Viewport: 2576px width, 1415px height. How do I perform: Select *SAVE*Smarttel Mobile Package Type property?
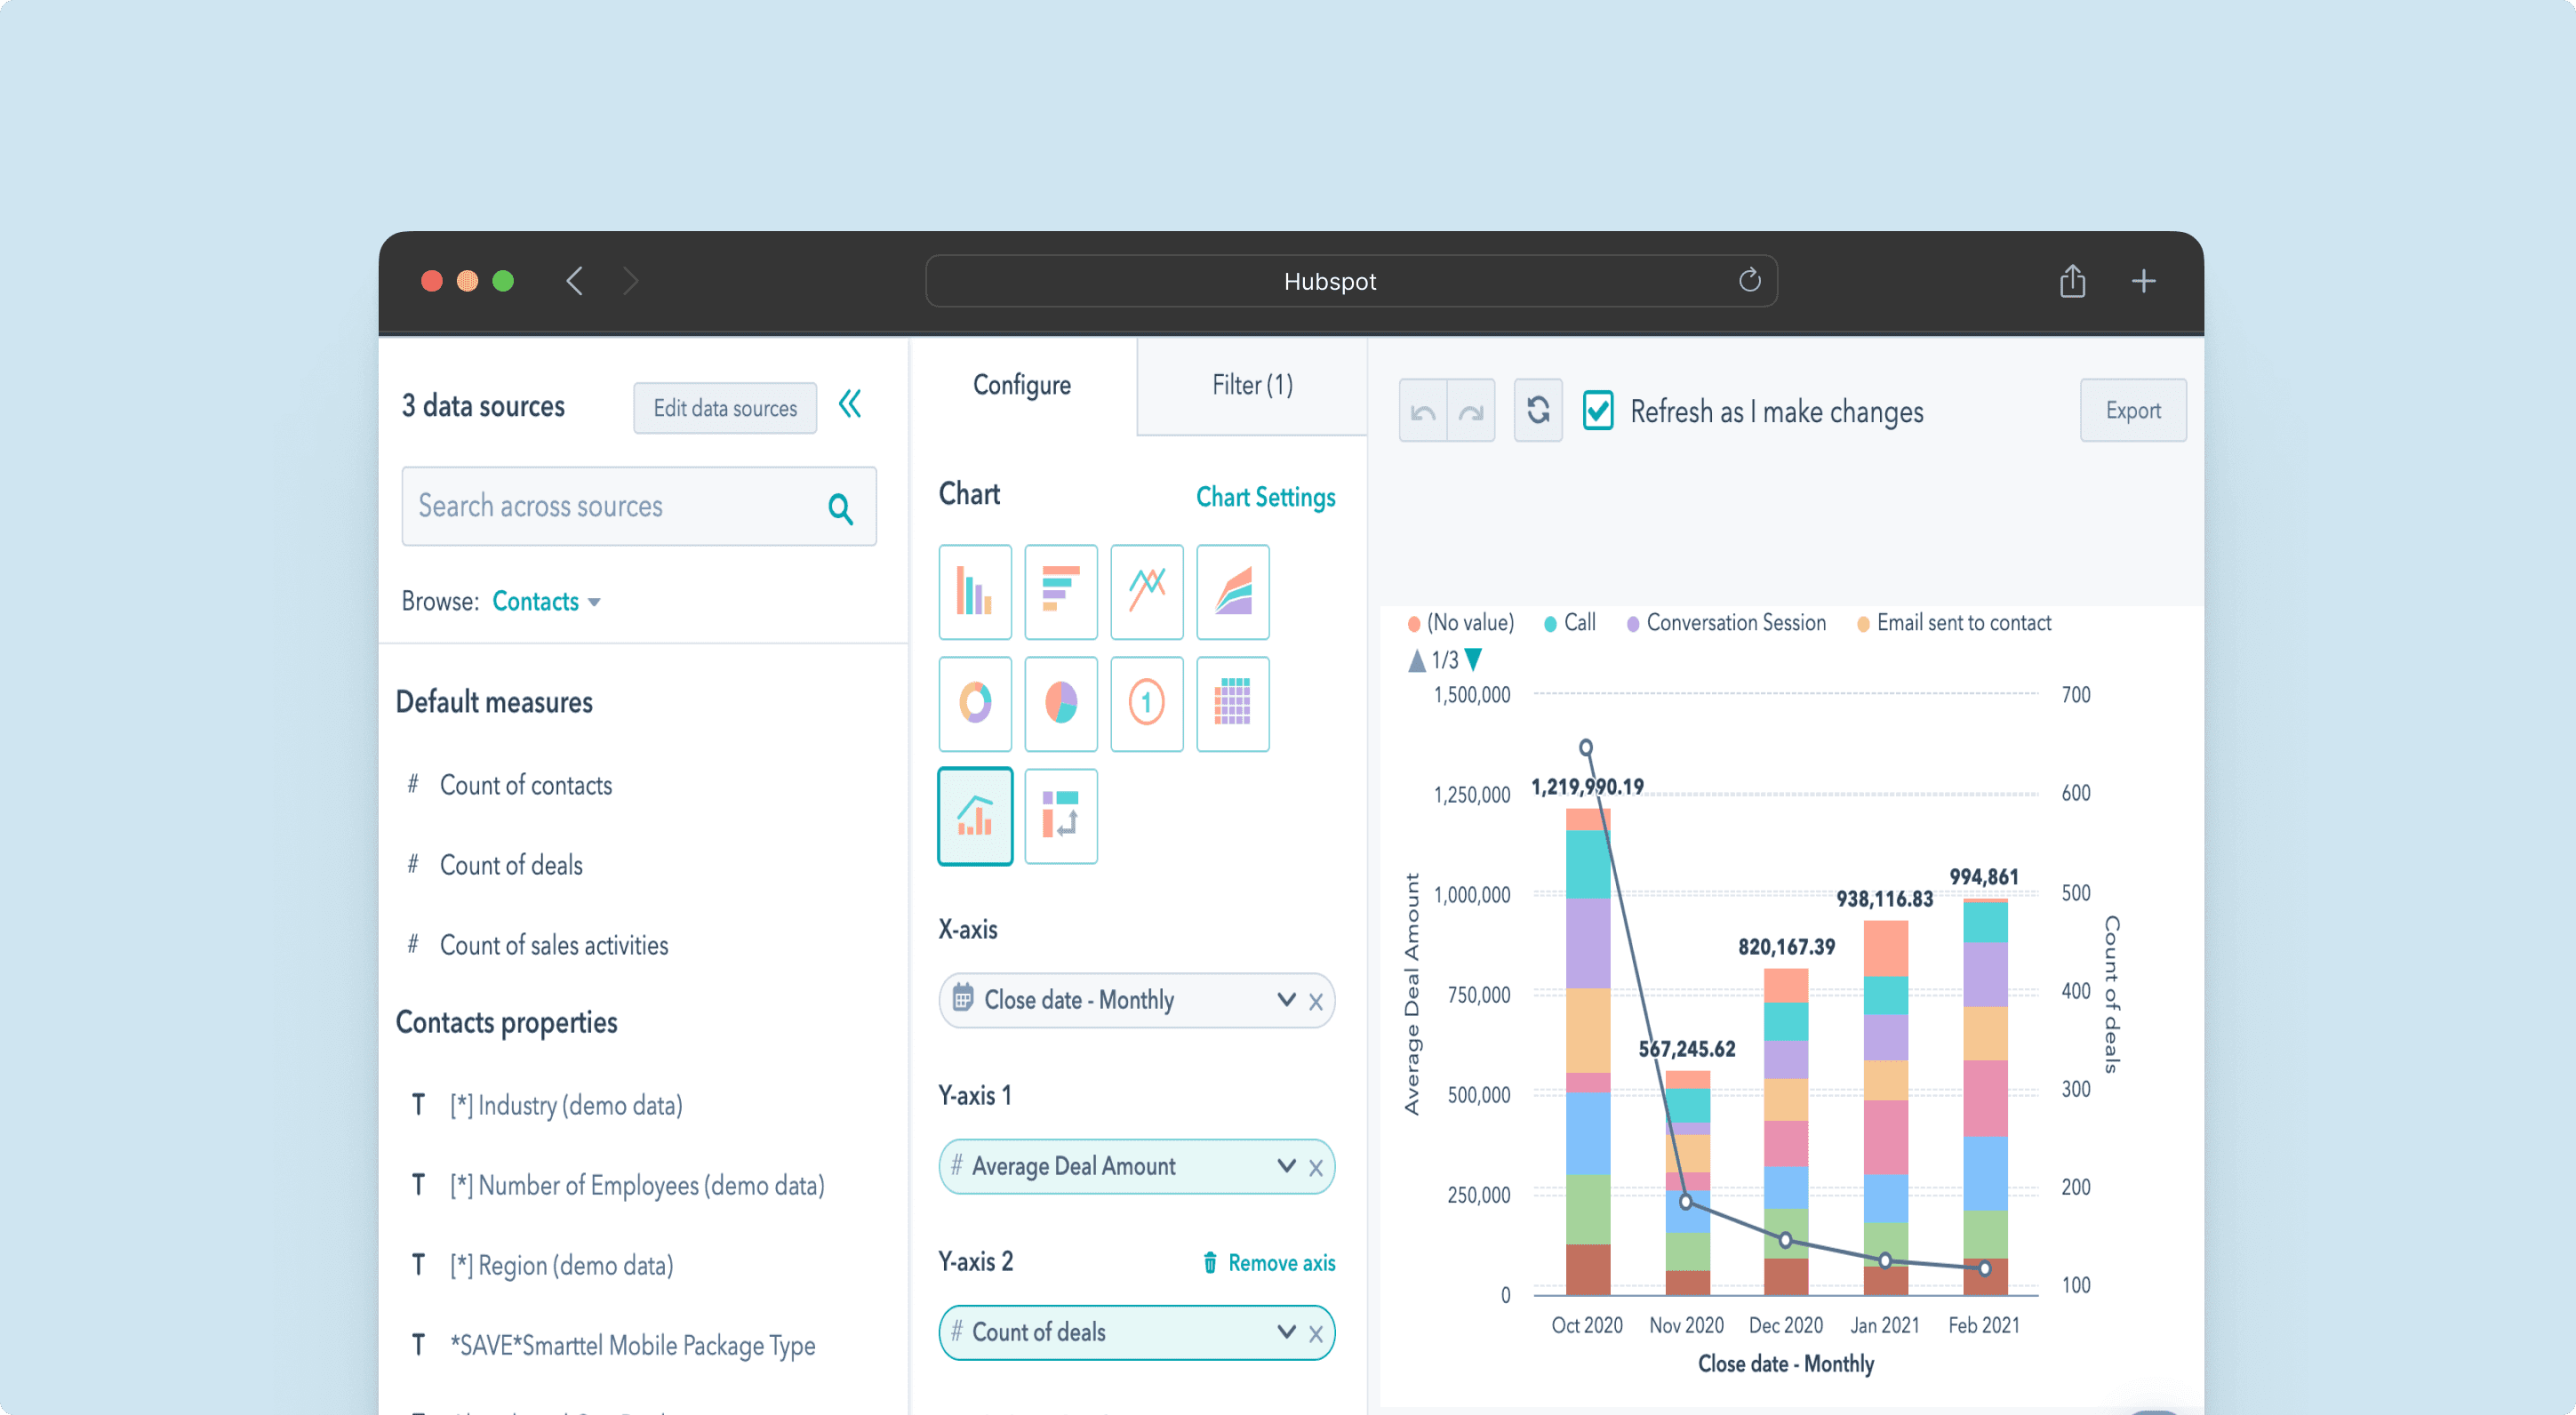[632, 1345]
